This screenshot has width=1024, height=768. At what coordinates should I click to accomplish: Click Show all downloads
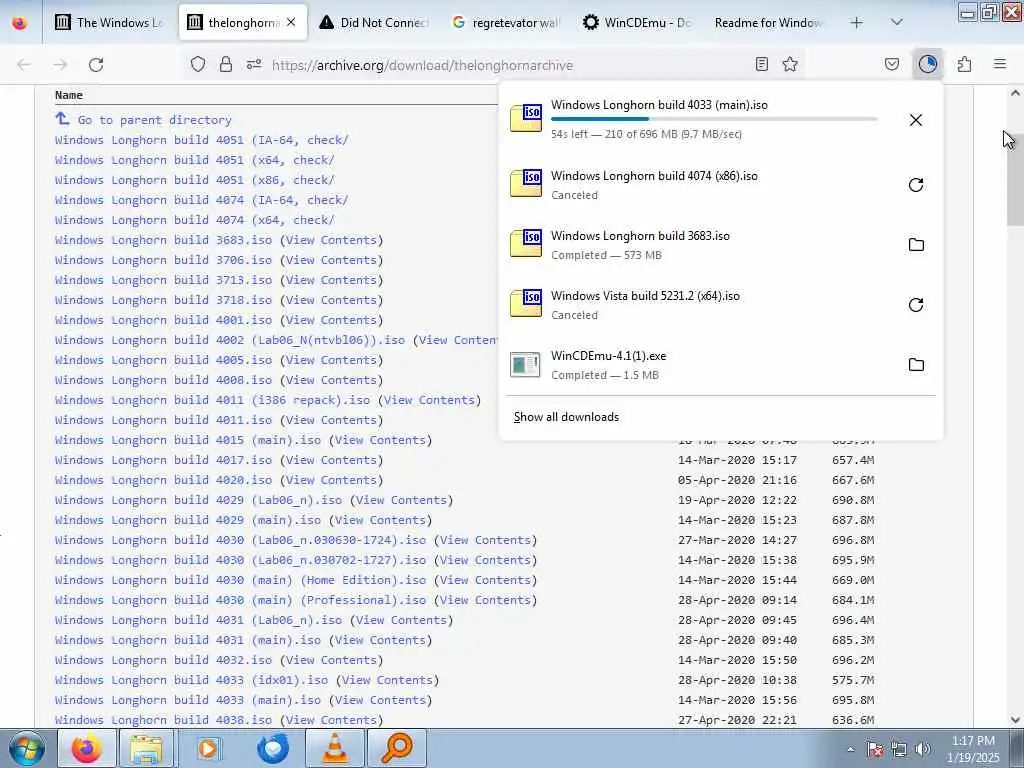(x=566, y=417)
